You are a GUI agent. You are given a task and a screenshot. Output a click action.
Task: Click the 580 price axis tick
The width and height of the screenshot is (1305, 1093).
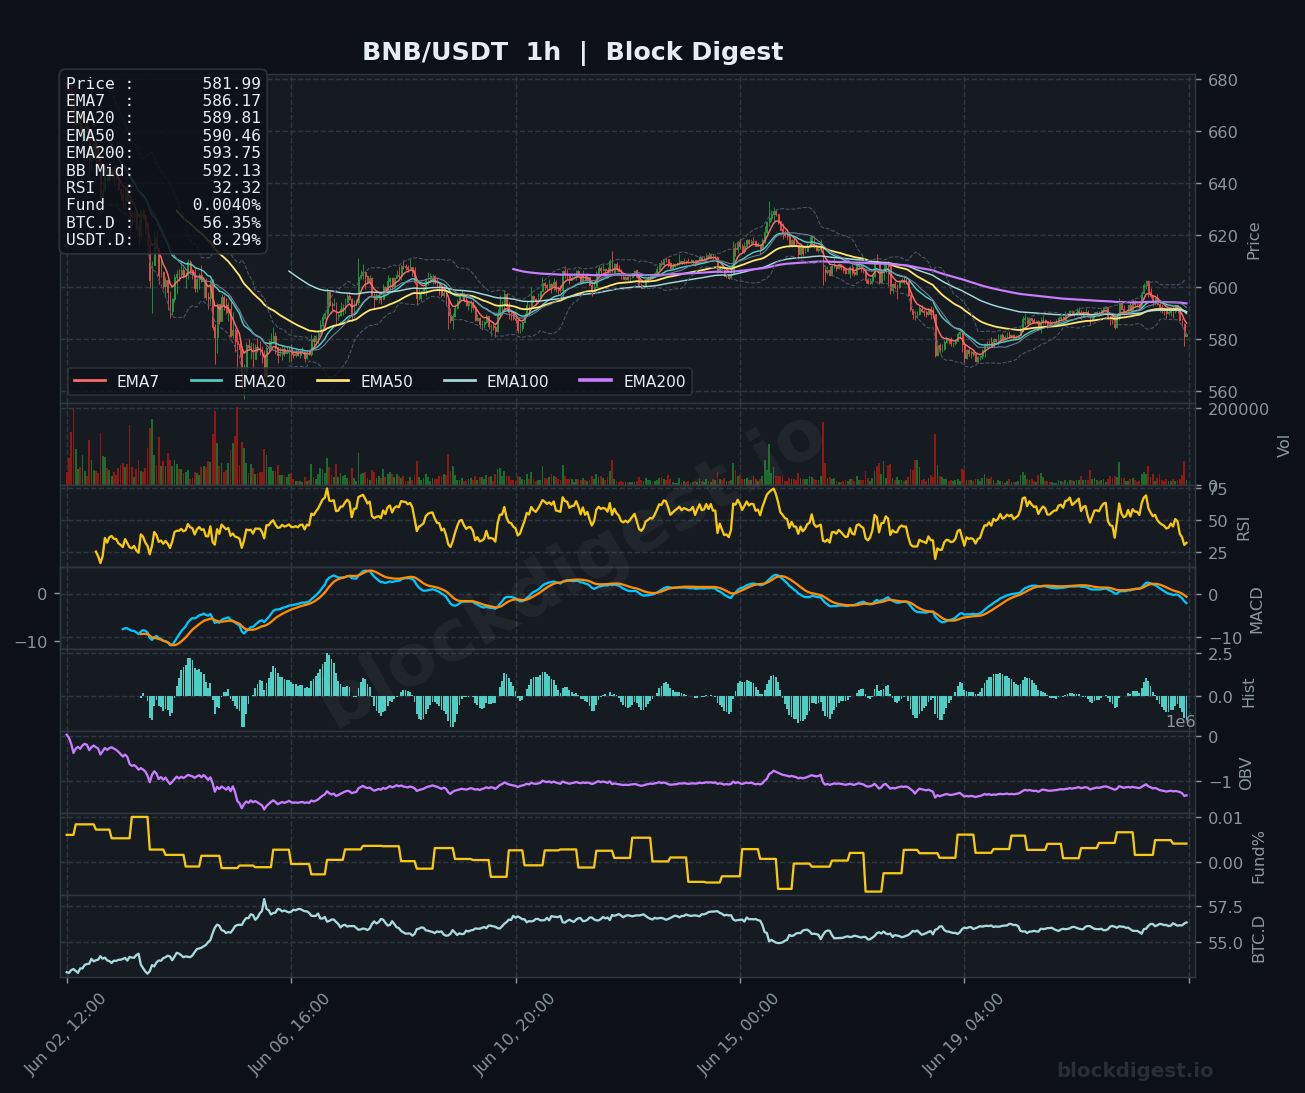[1221, 340]
